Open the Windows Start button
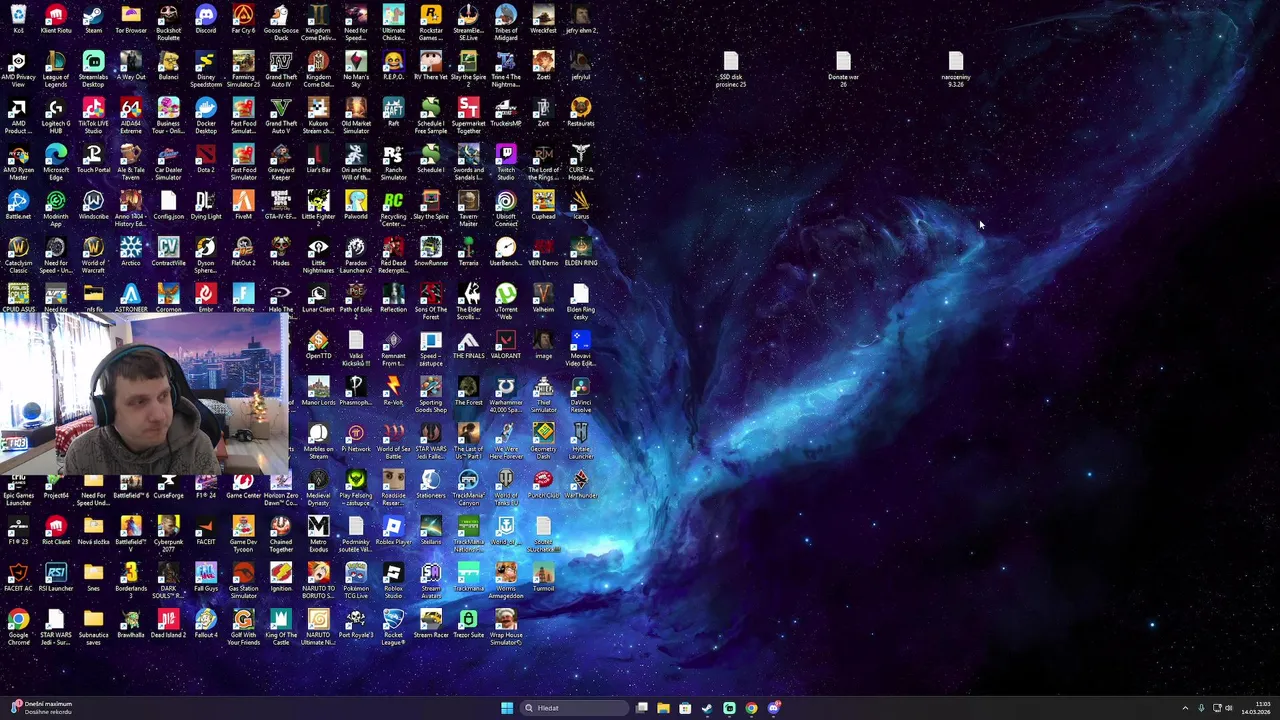This screenshot has height=720, width=1280. pos(507,708)
